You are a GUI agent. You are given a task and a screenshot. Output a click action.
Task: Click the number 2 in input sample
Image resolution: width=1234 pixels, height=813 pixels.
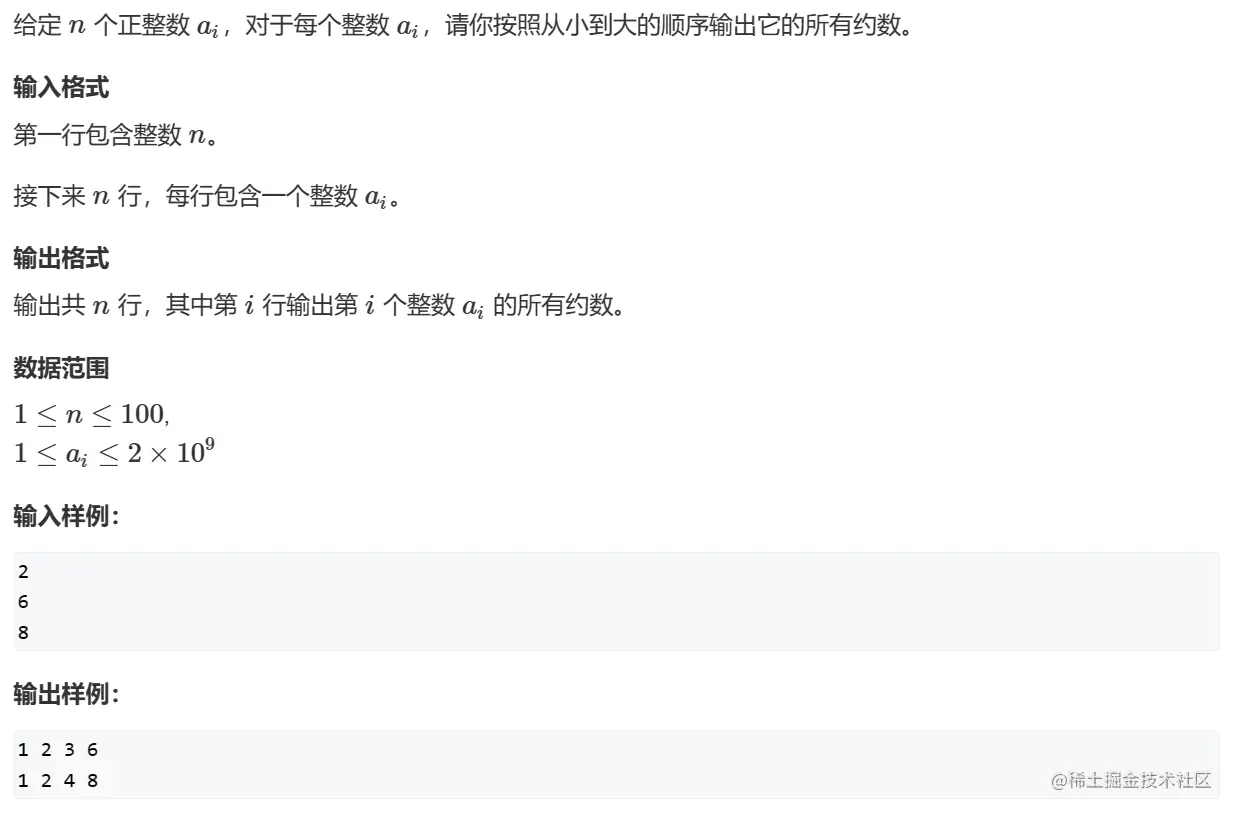pos(23,573)
